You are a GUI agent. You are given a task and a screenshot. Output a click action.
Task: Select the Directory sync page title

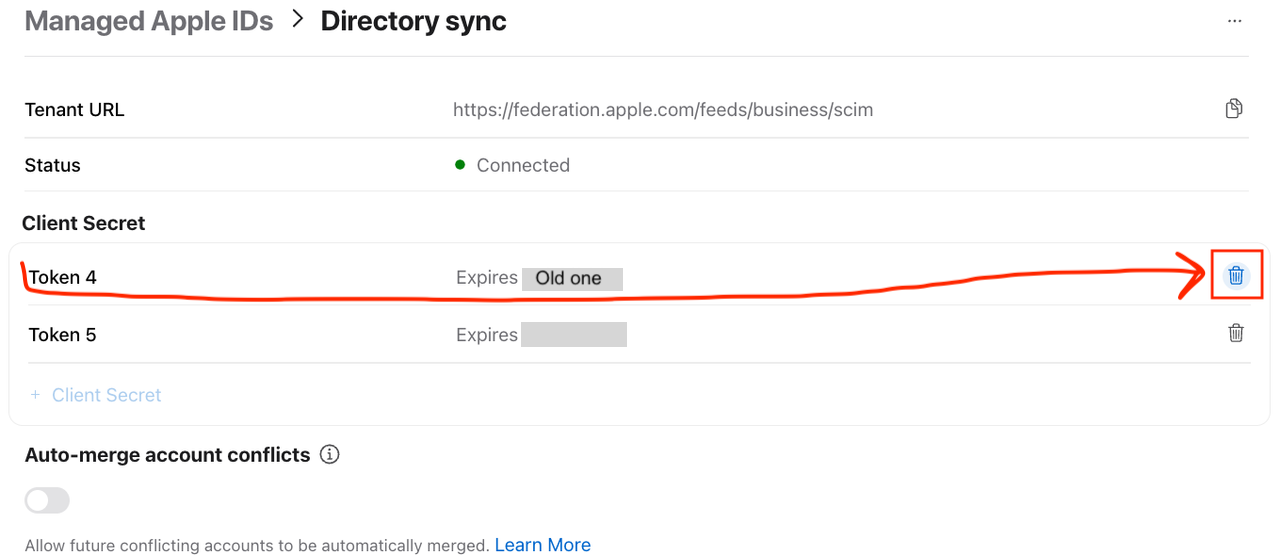click(413, 21)
